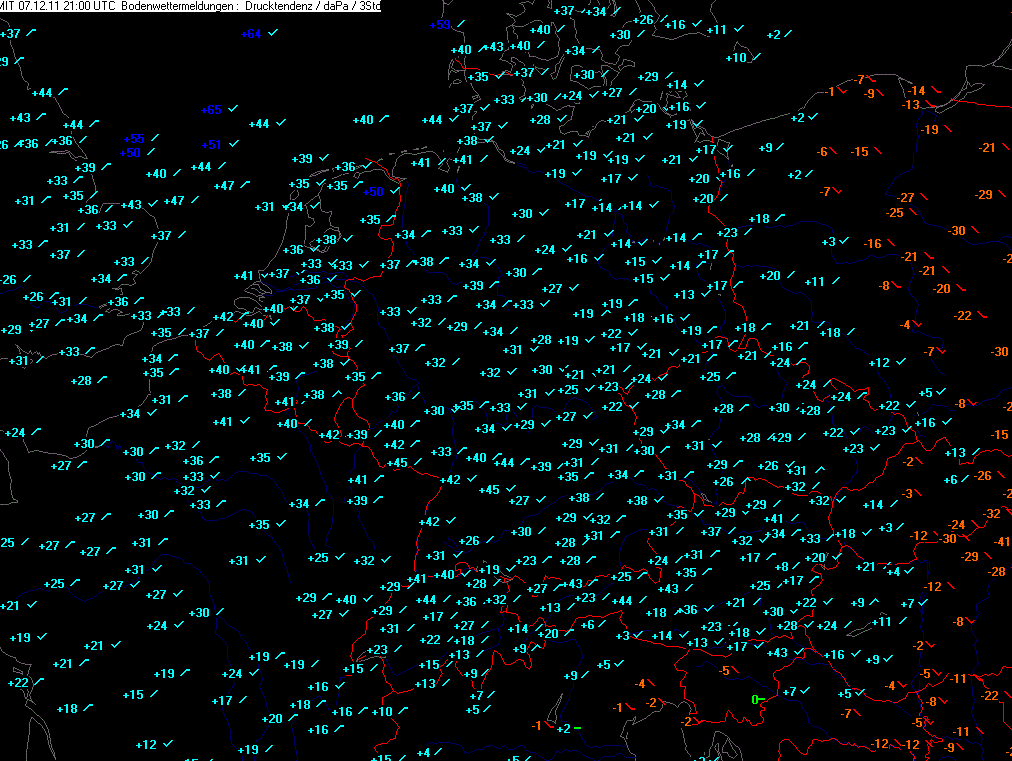1012x761 pixels.
Task: Select the orange -6 station reading
Action: (823, 152)
